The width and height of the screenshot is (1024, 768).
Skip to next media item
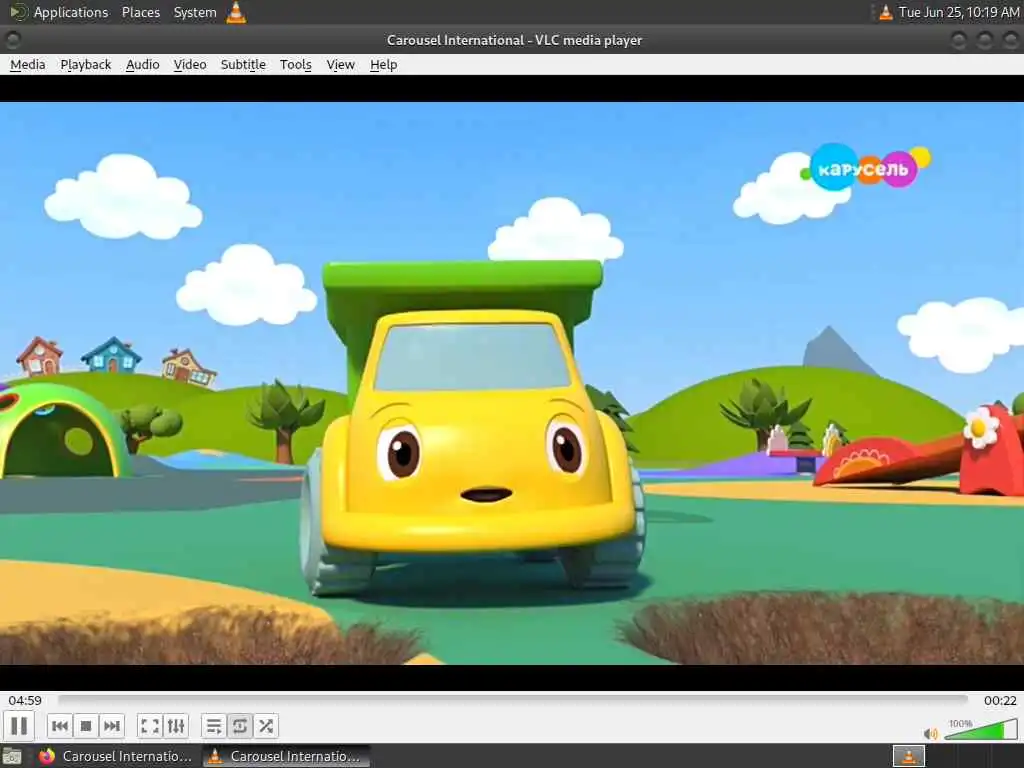[x=112, y=726]
